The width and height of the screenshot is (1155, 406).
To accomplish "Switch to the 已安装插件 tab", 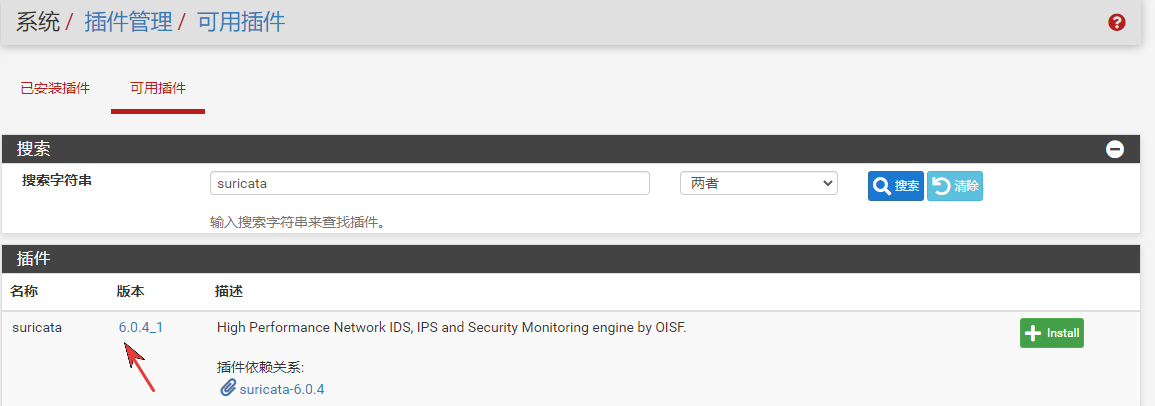I will (x=55, y=88).
